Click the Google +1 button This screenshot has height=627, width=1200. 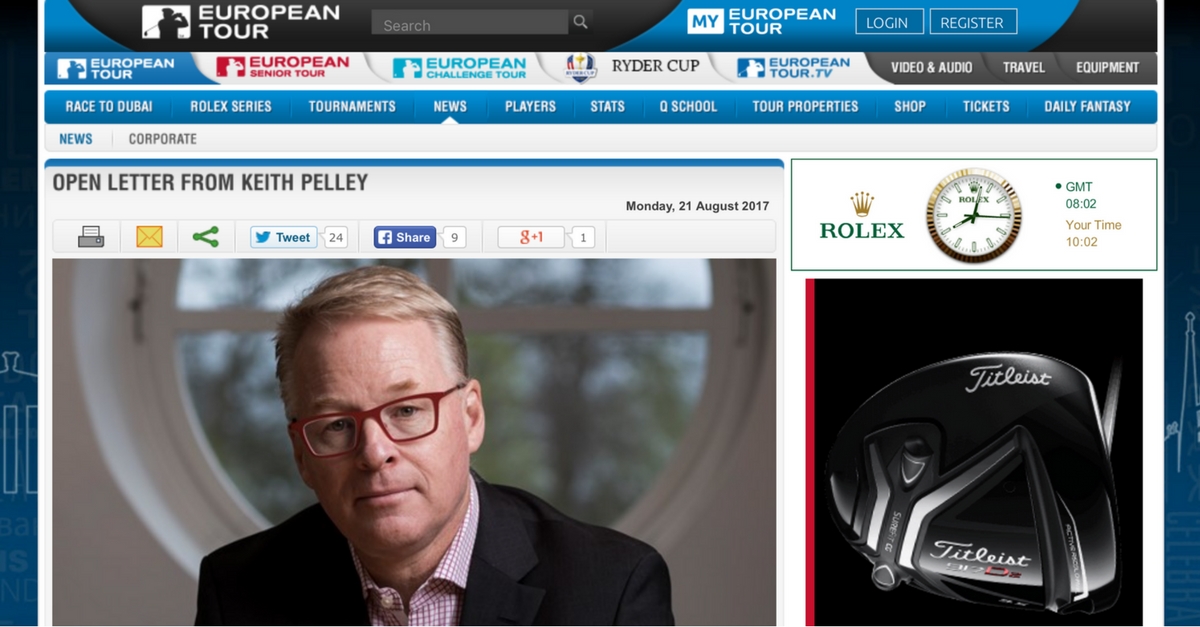[x=531, y=237]
